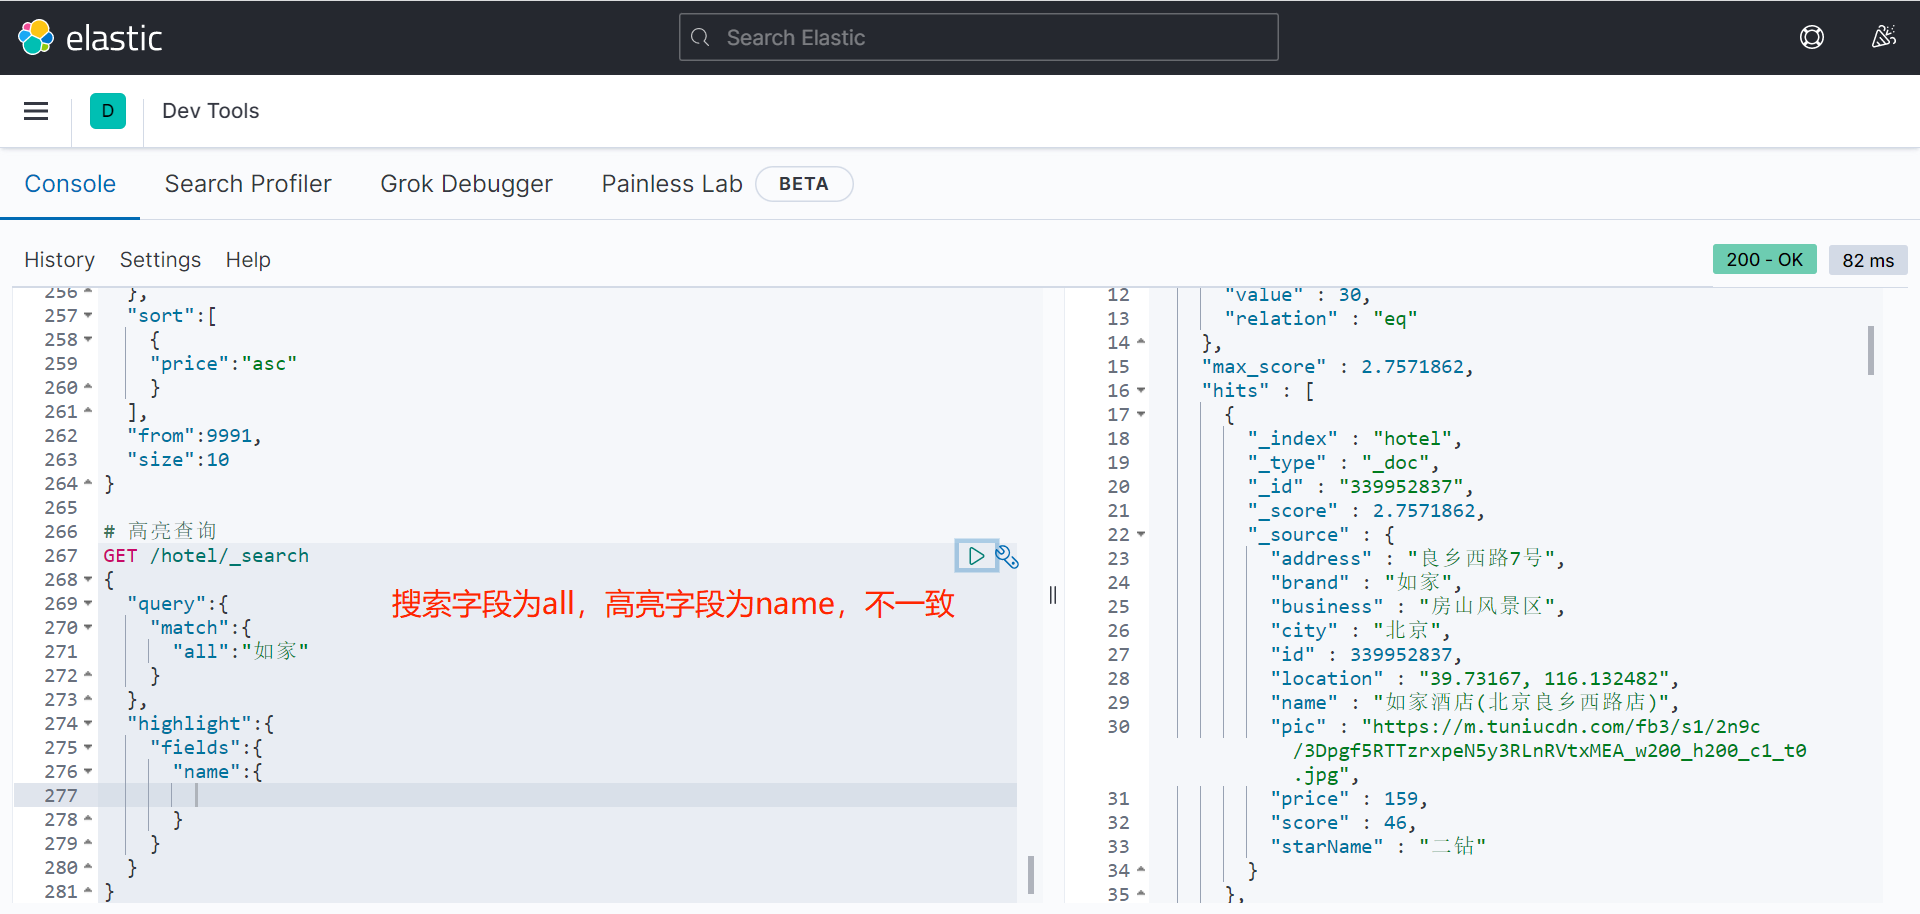Focus the Search Elastic field
The image size is (1920, 914).
click(978, 37)
